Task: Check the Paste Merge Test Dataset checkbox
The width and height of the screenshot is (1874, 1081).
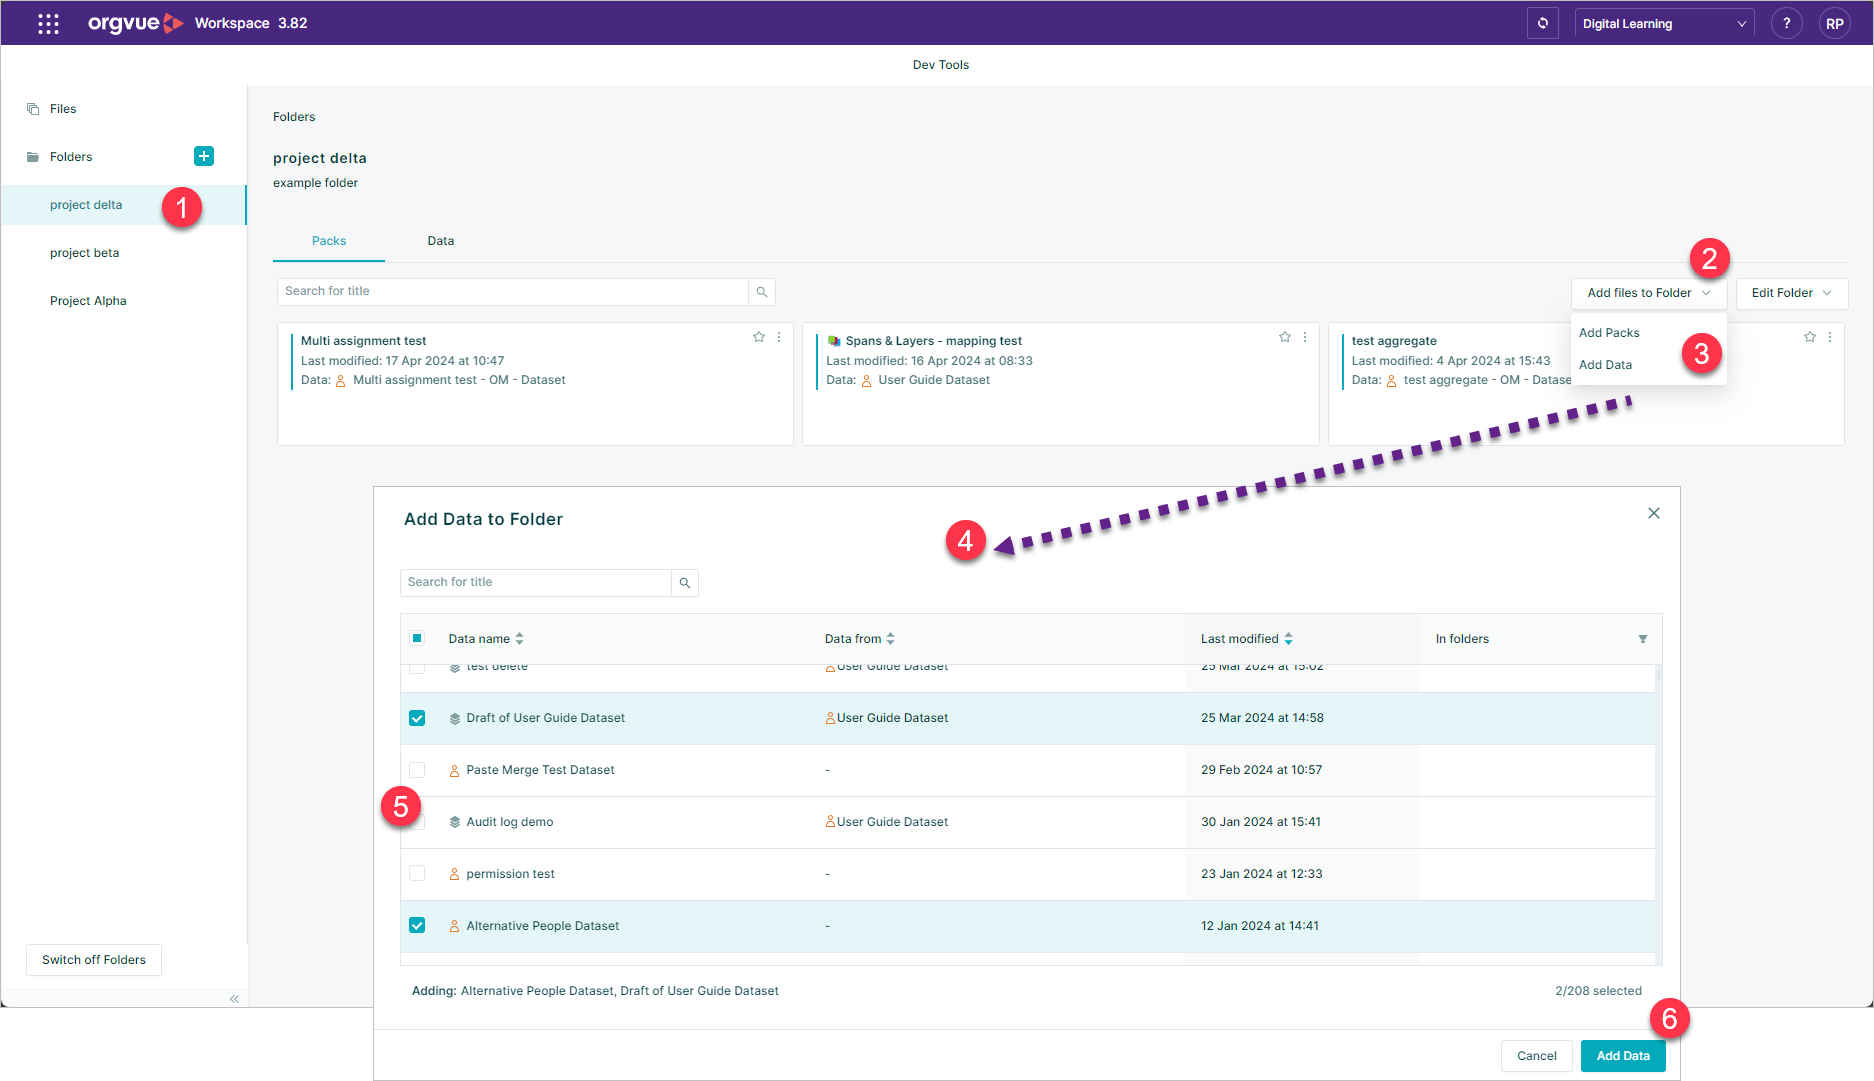Action: [x=417, y=770]
